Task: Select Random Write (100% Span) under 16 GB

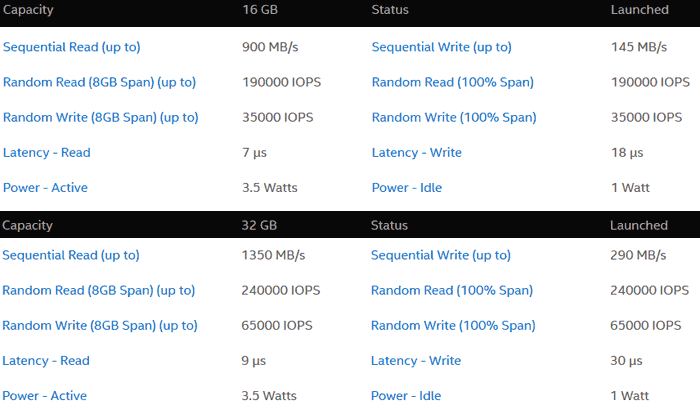Action: (454, 118)
